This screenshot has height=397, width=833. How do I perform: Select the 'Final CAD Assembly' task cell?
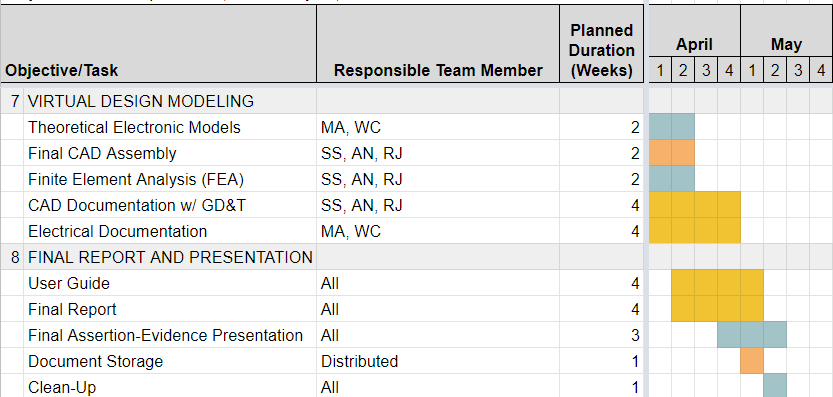pyautogui.click(x=170, y=153)
